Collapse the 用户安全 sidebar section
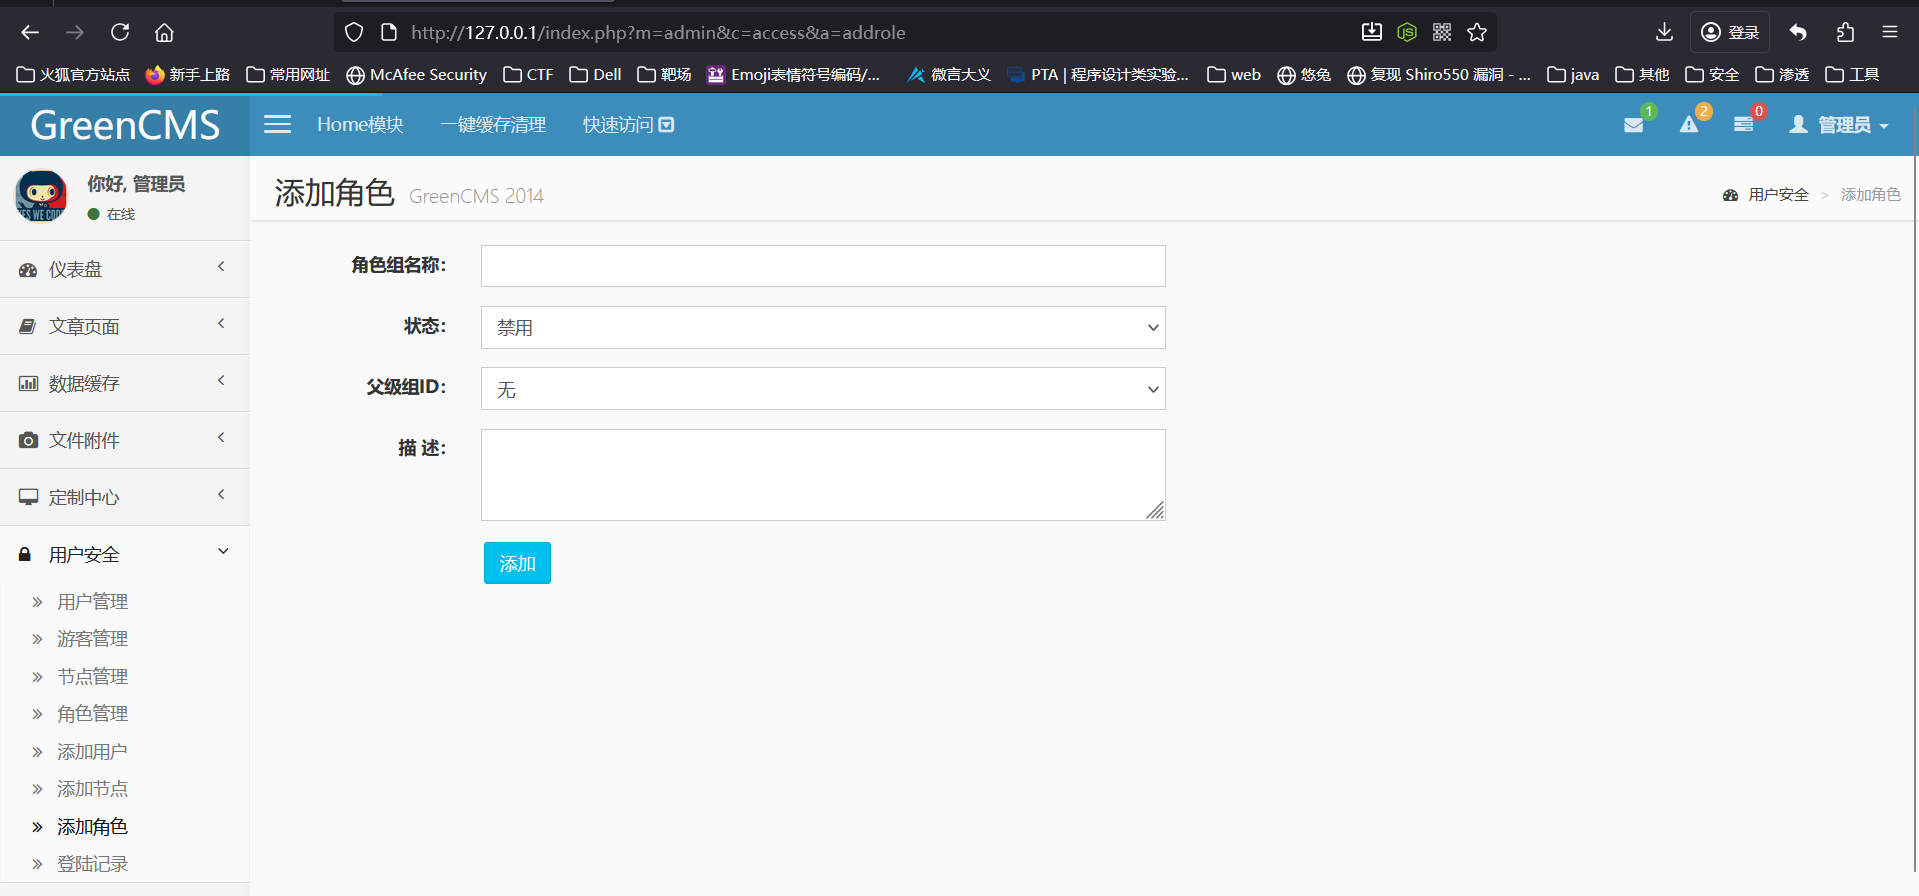The image size is (1919, 896). tap(124, 554)
